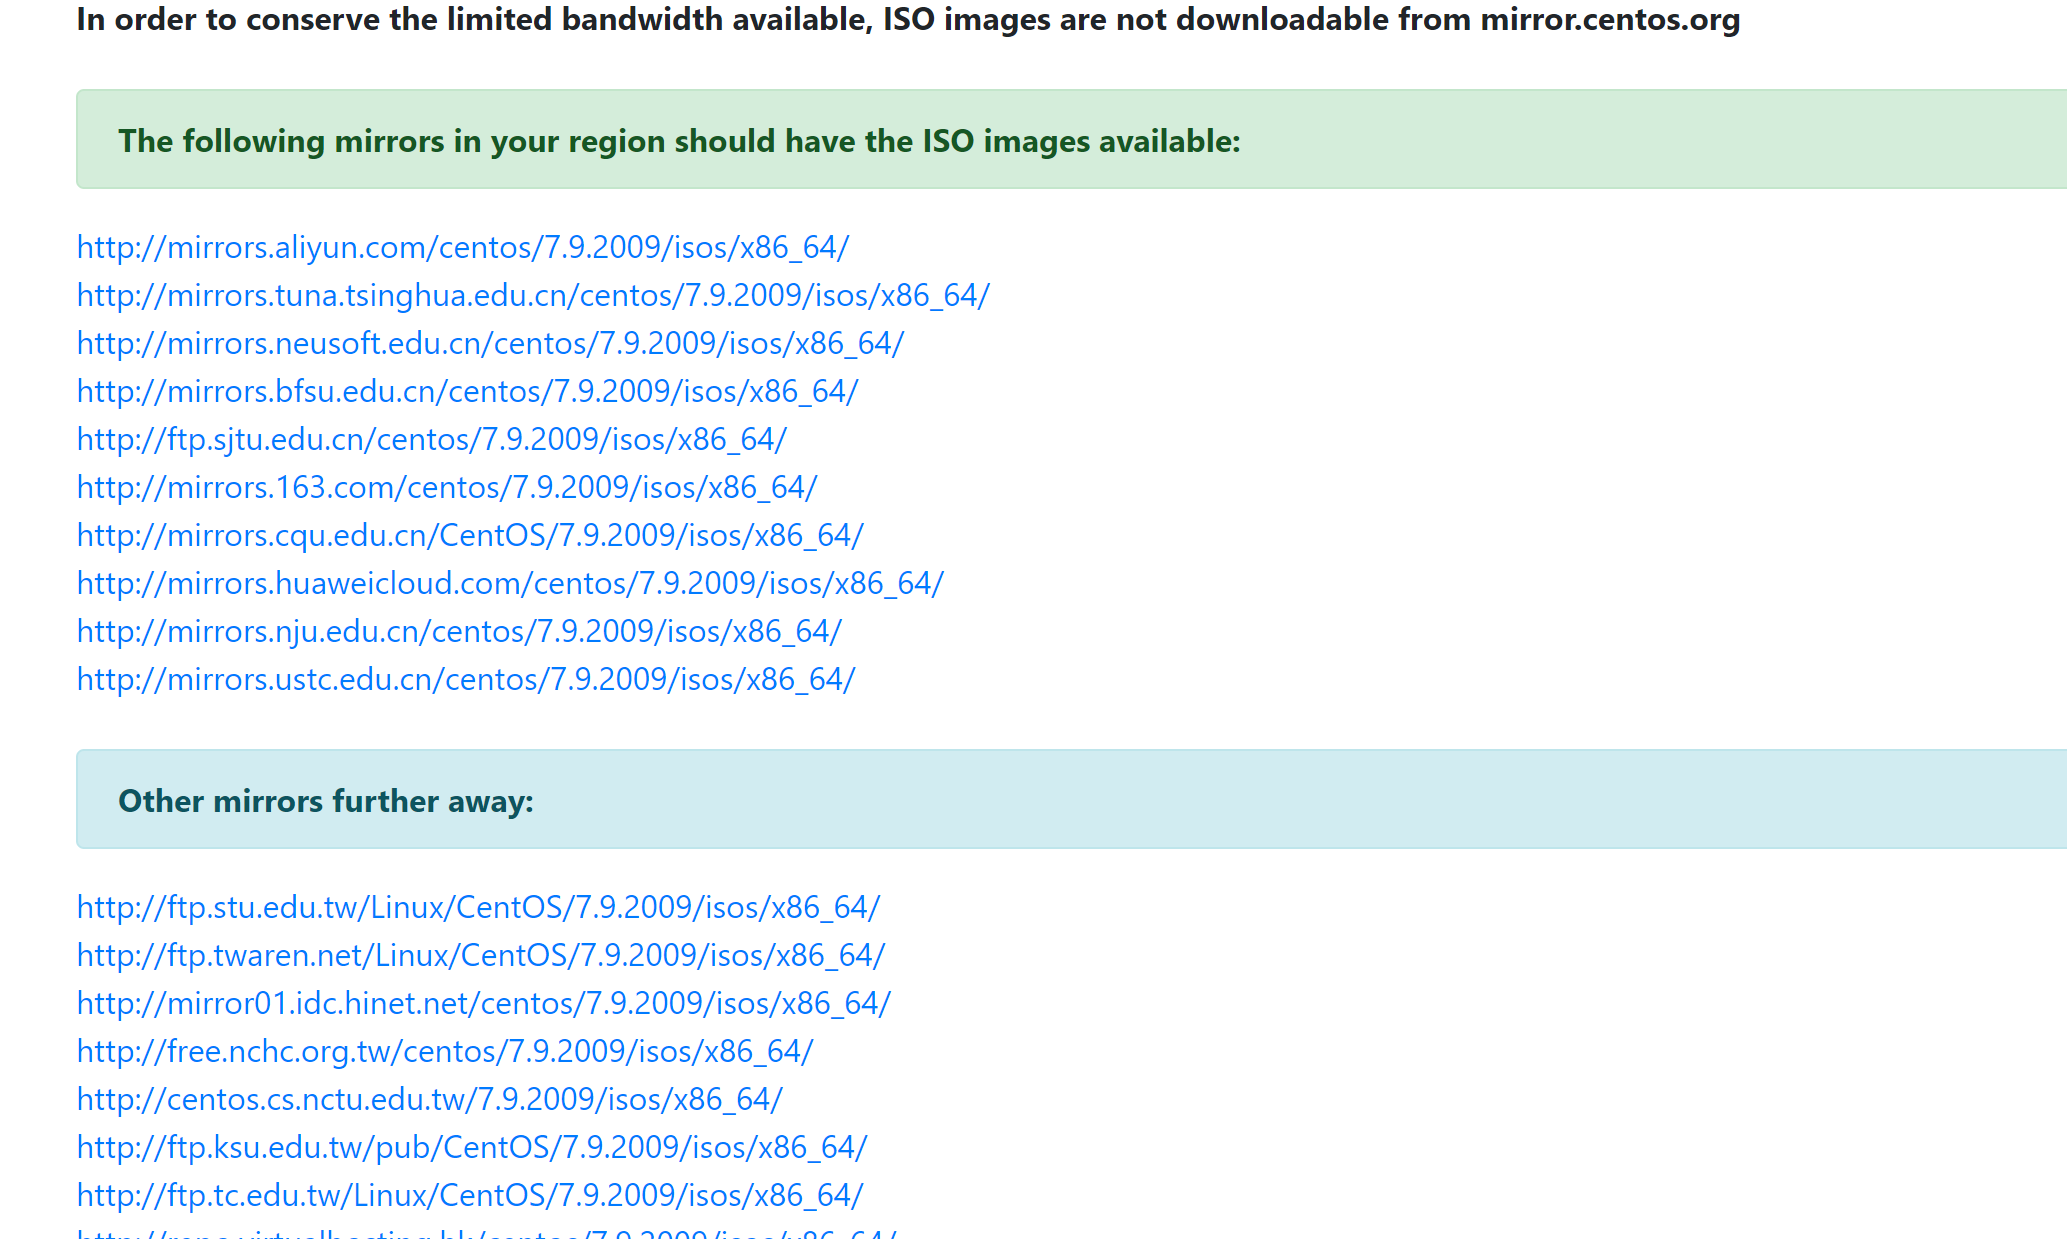2067x1239 pixels.
Task: Open the mirror01.idc.hinet.net CentOS link
Action: (x=483, y=1003)
